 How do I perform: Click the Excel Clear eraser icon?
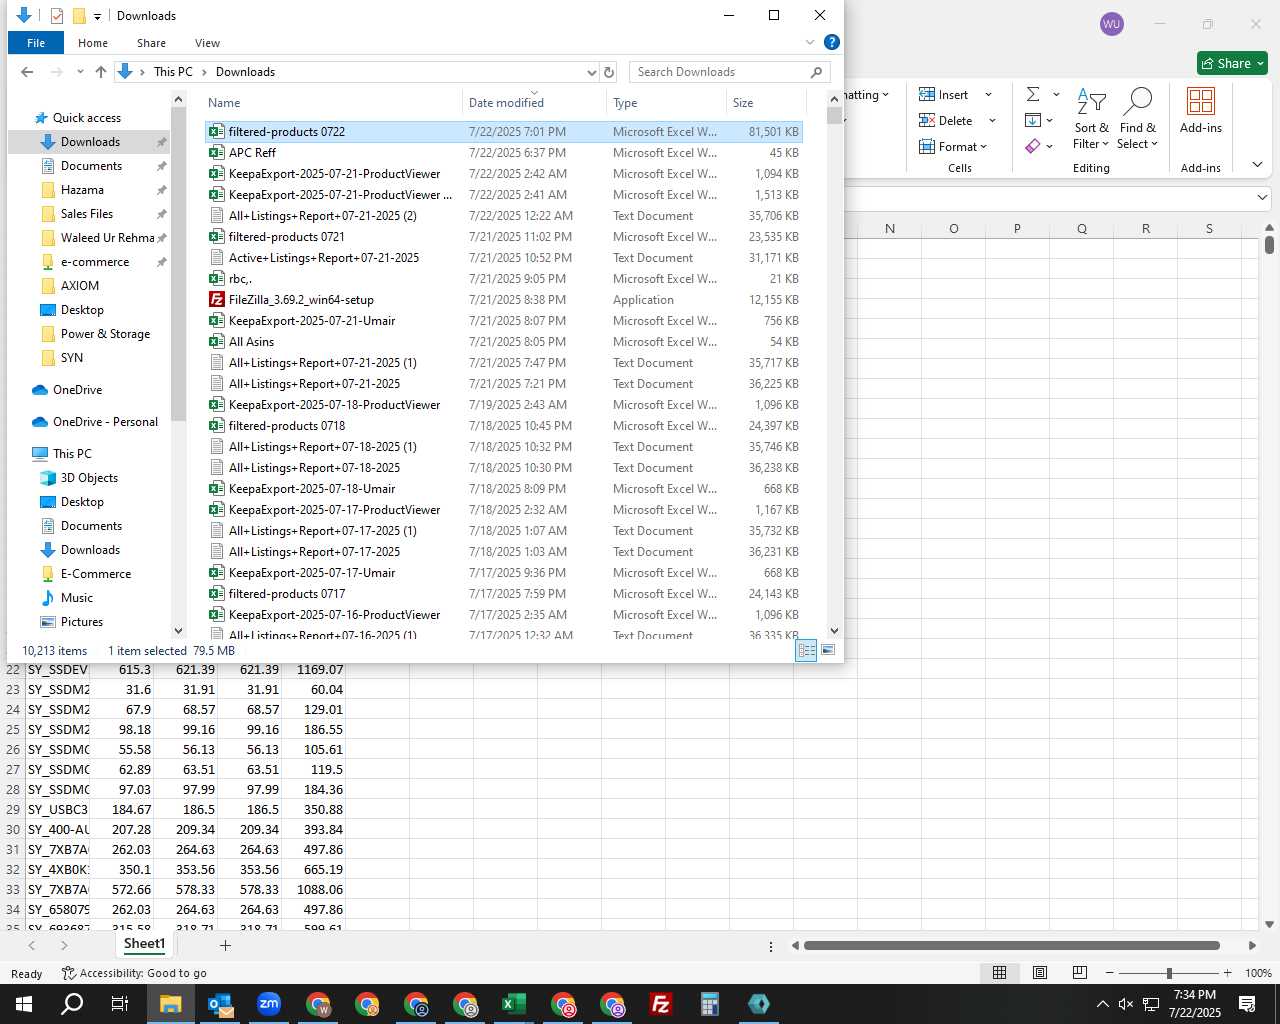tap(1033, 146)
